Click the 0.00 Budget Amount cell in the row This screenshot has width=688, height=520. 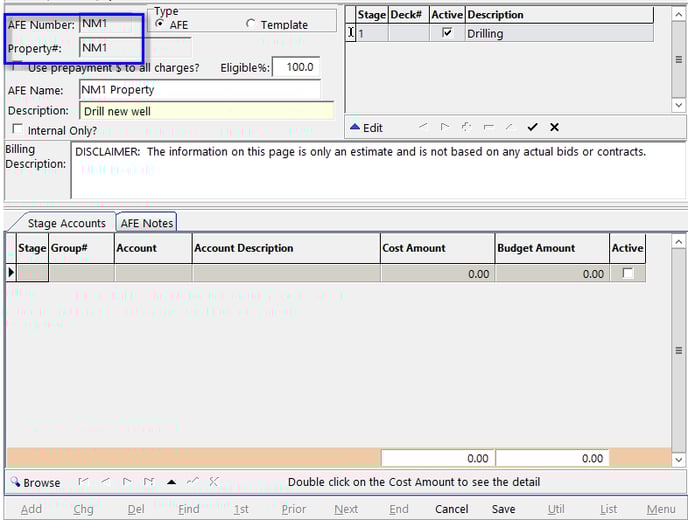(552, 273)
